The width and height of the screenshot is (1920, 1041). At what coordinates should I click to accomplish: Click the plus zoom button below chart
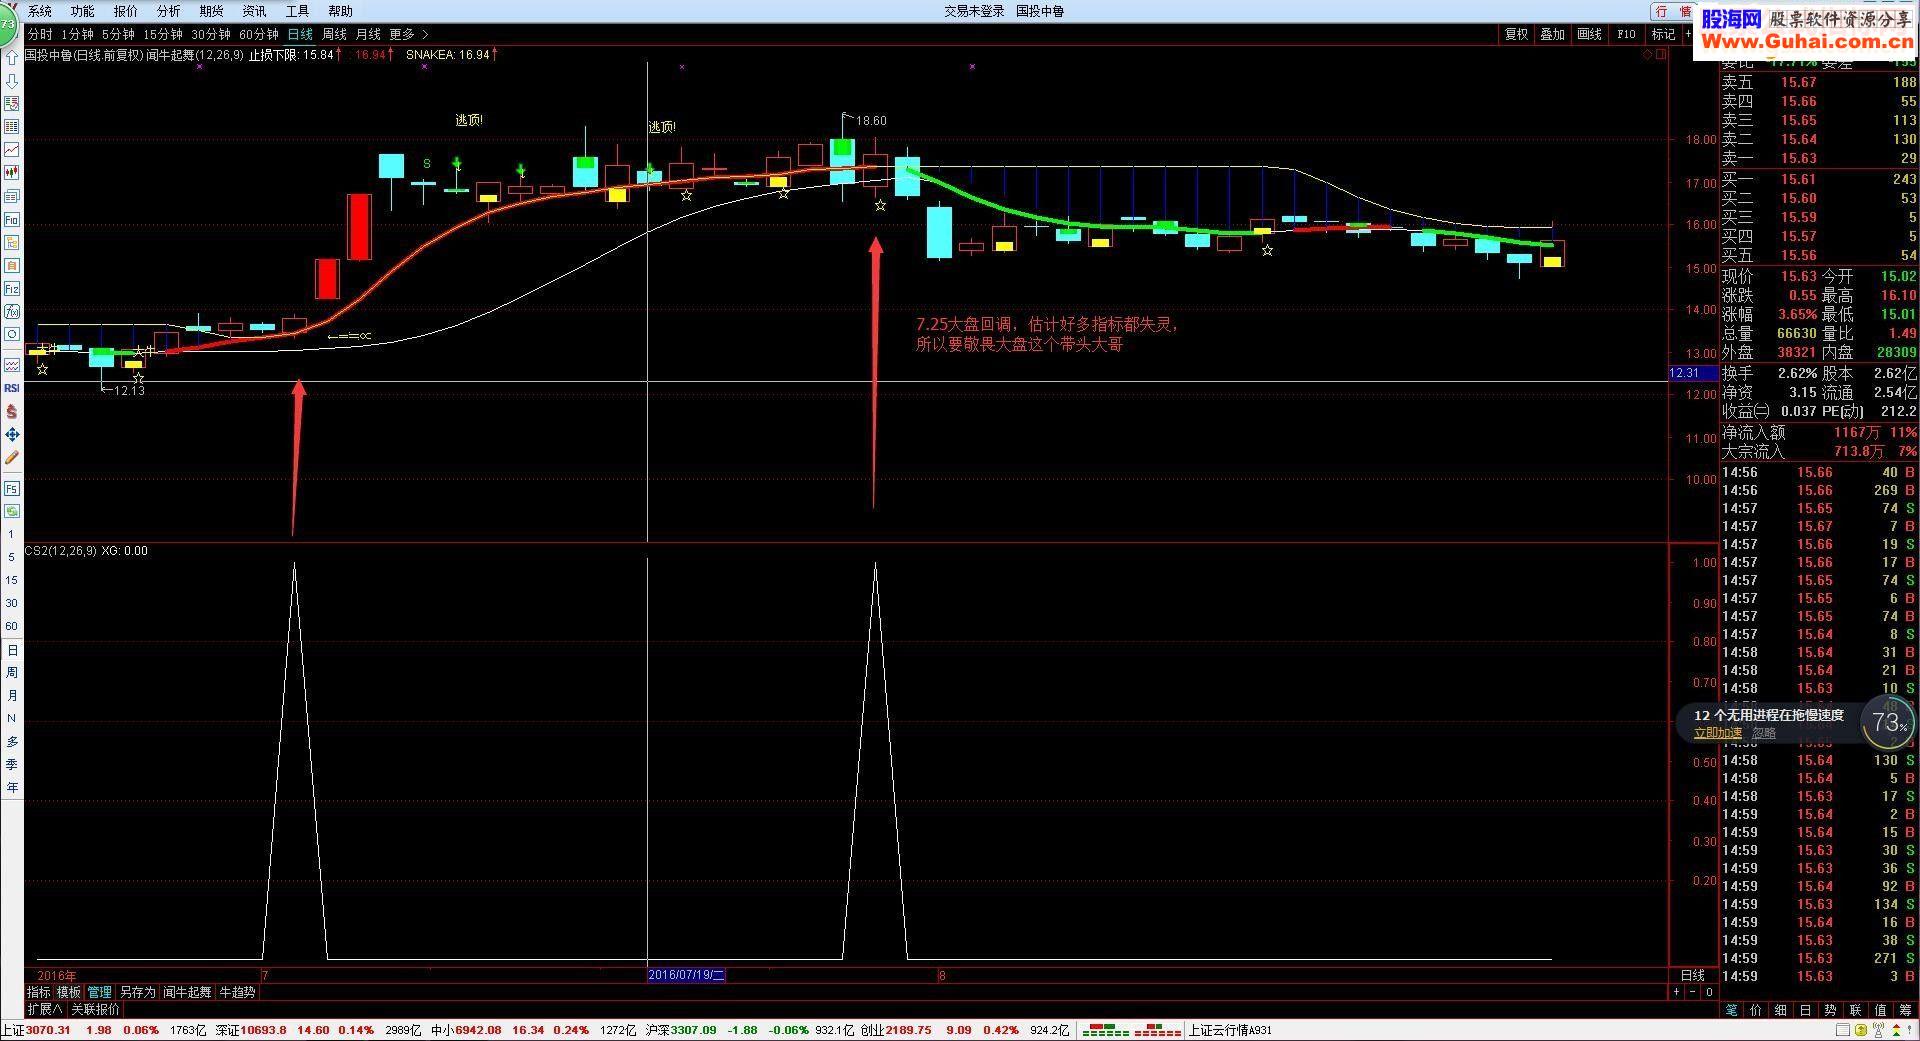click(x=1676, y=992)
